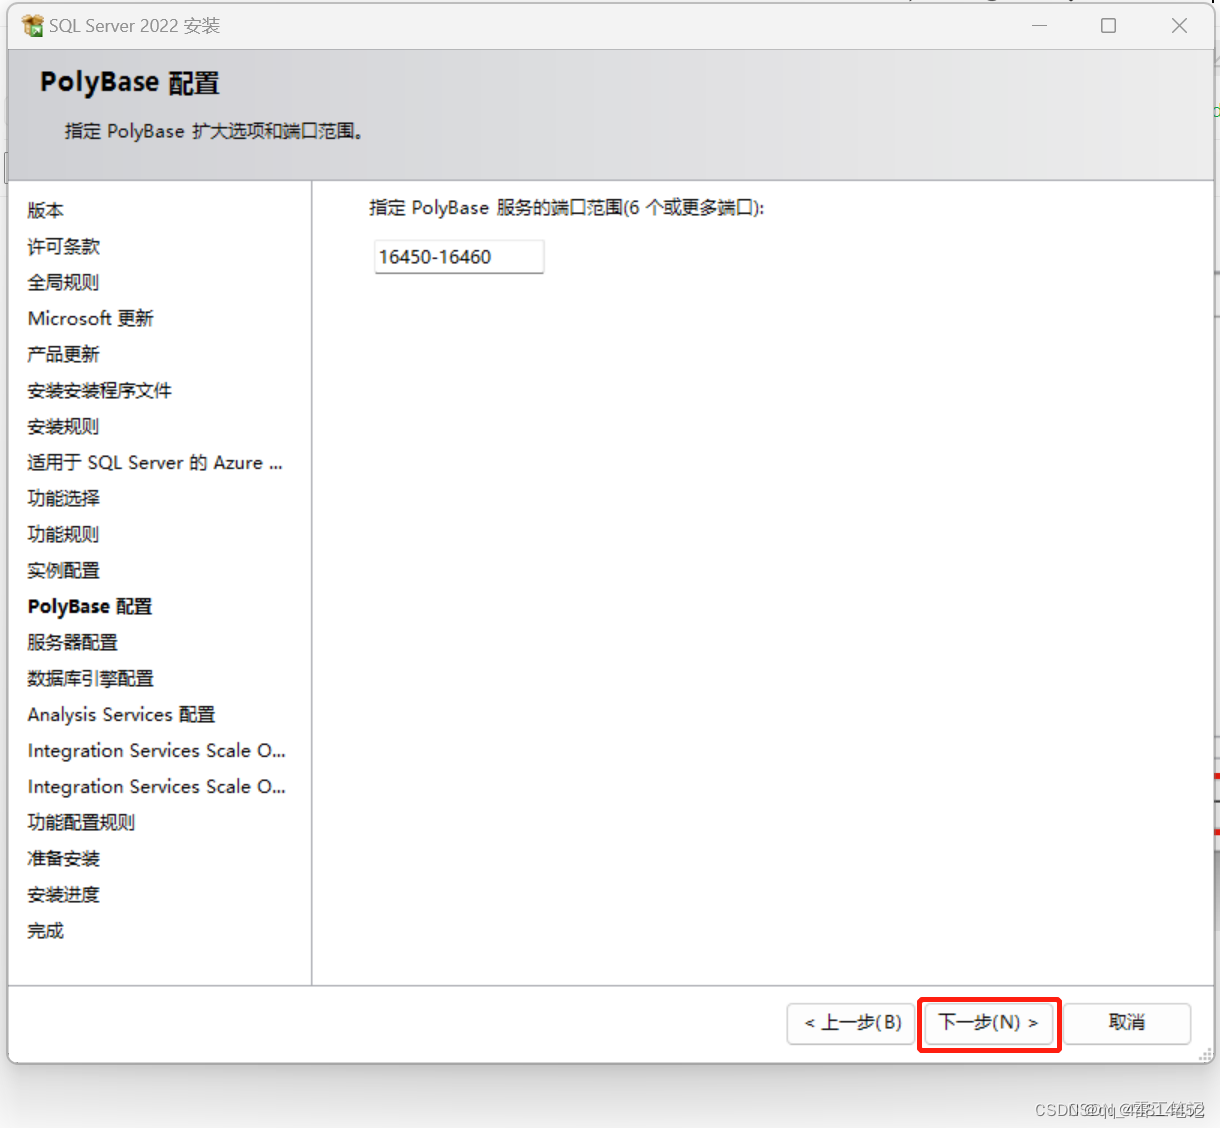Select 适用于 SQL Server 的 Azure step
The height and width of the screenshot is (1128, 1220).
pos(155,462)
